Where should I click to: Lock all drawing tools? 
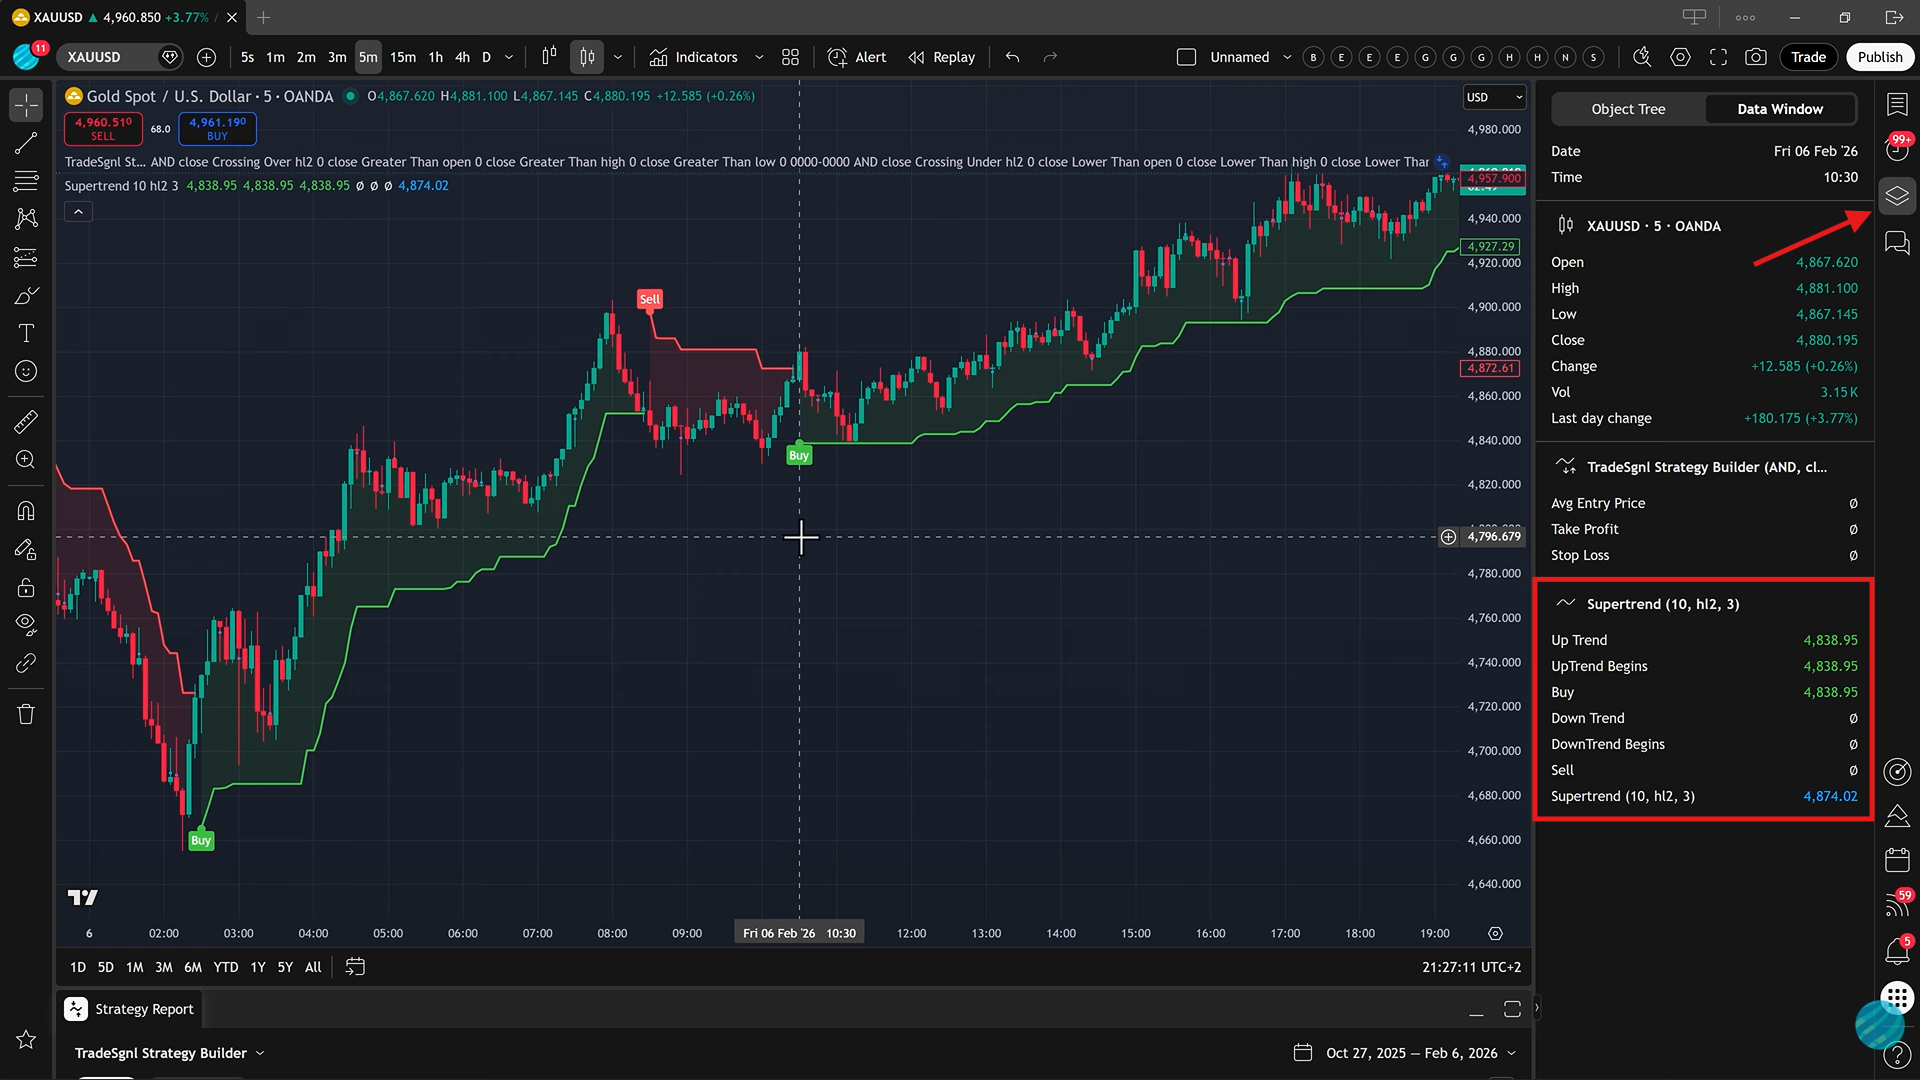click(25, 587)
